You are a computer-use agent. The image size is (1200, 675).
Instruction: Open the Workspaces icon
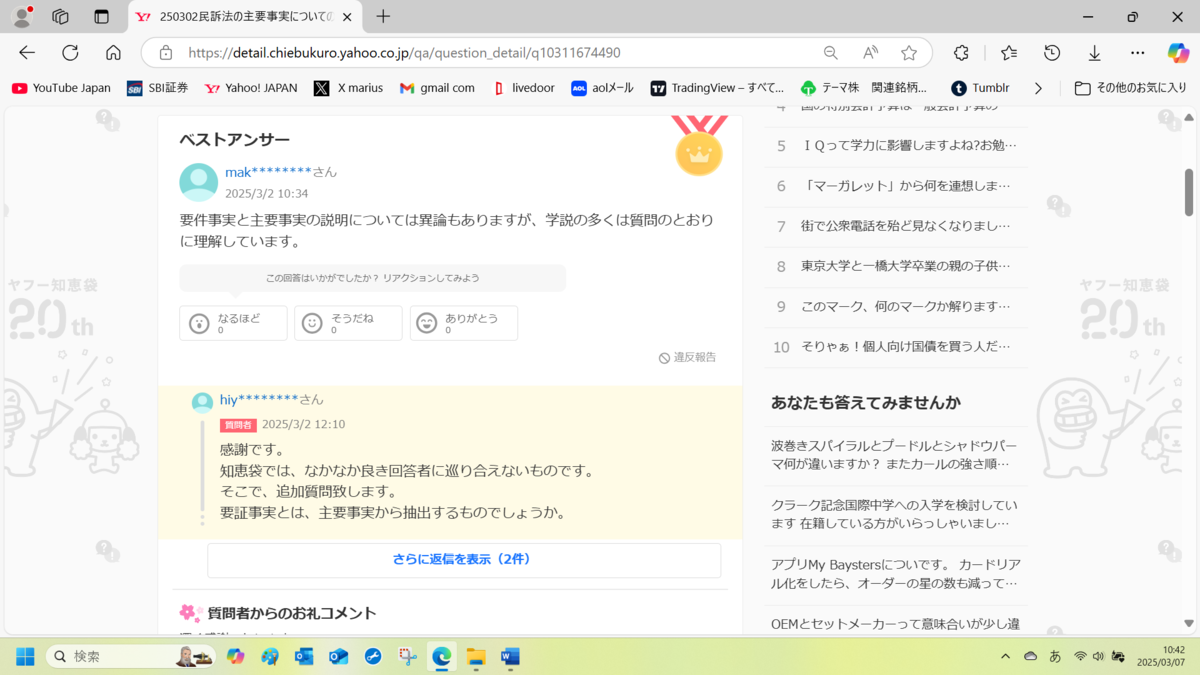[61, 17]
